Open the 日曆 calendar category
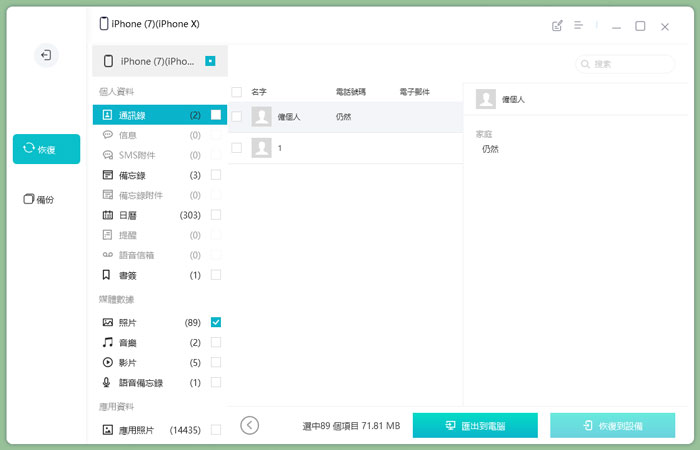 point(160,215)
